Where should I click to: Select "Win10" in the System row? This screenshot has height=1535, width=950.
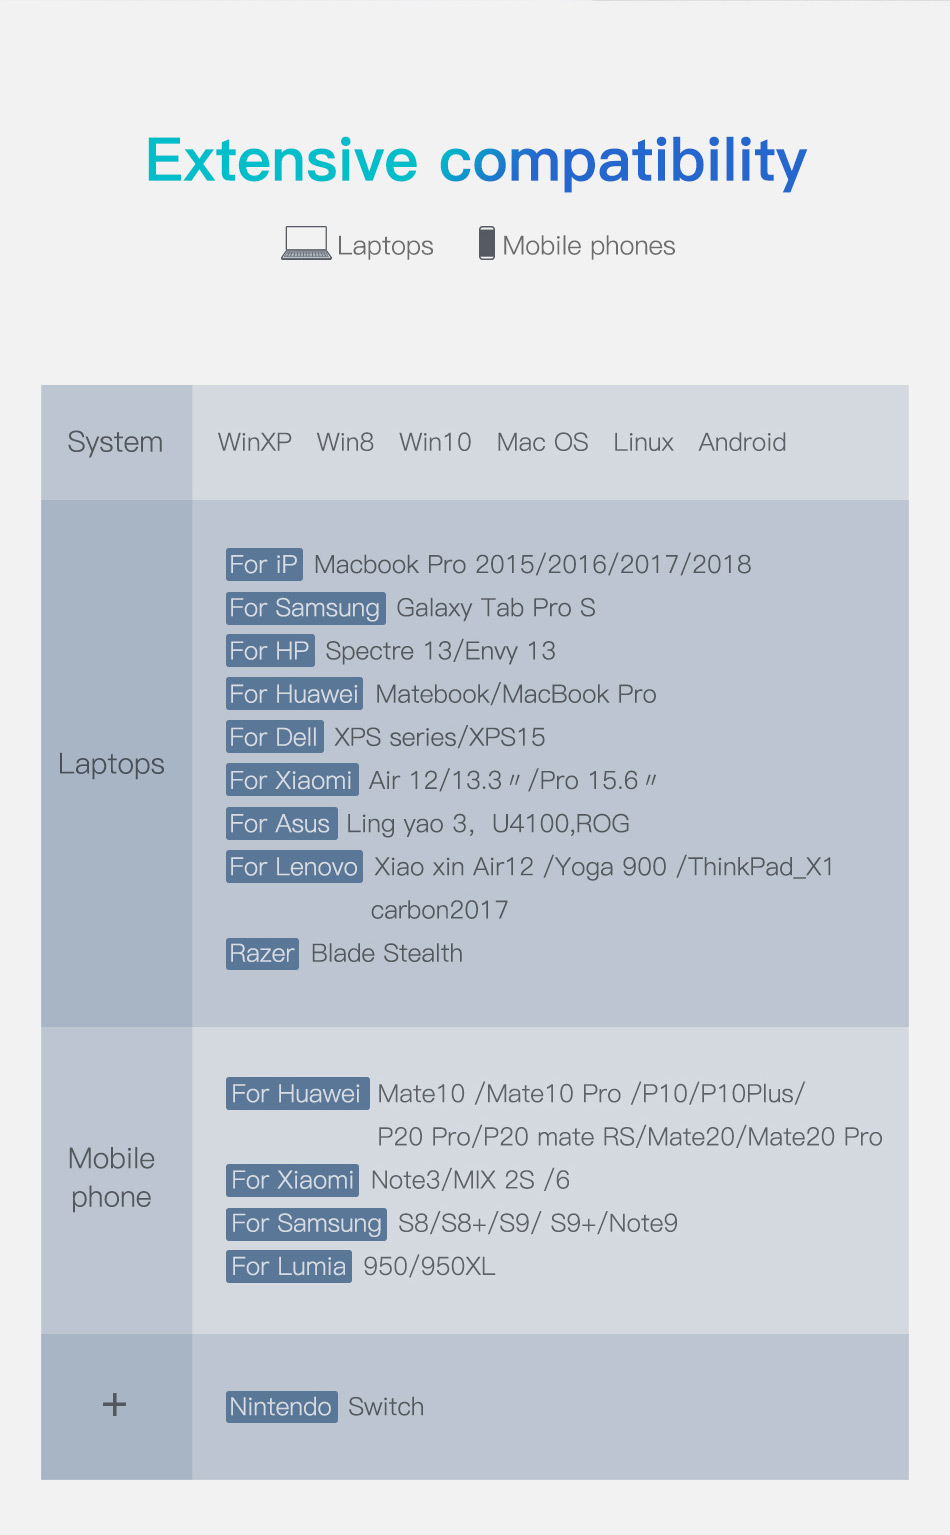[x=435, y=442]
